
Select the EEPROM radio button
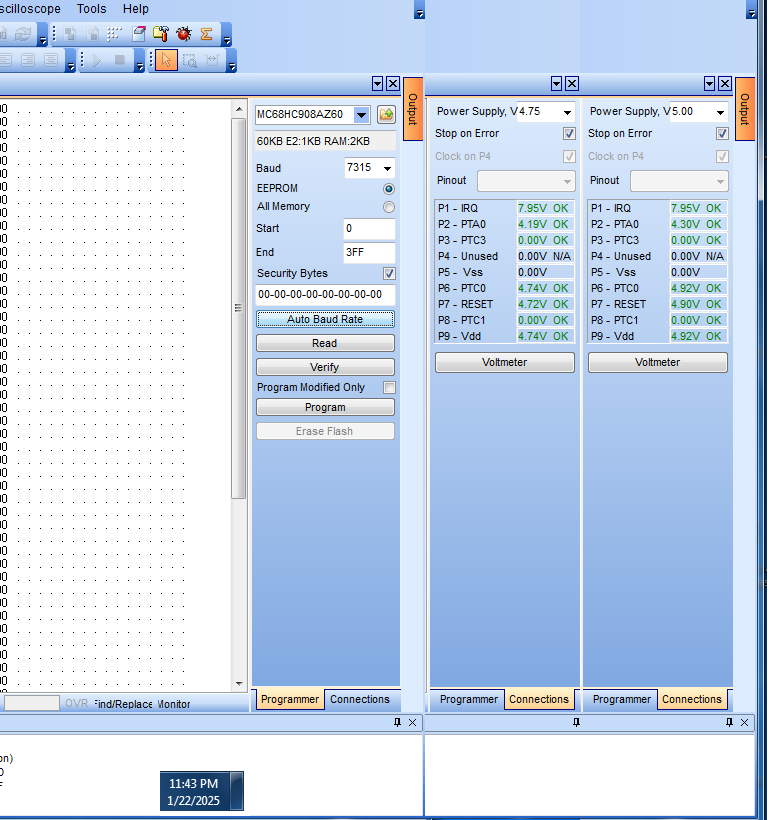tap(389, 189)
